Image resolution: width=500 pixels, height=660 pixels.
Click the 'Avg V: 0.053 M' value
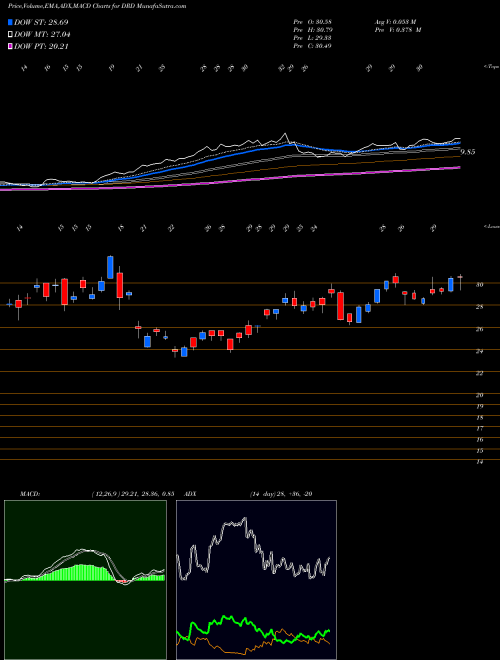coord(396,22)
